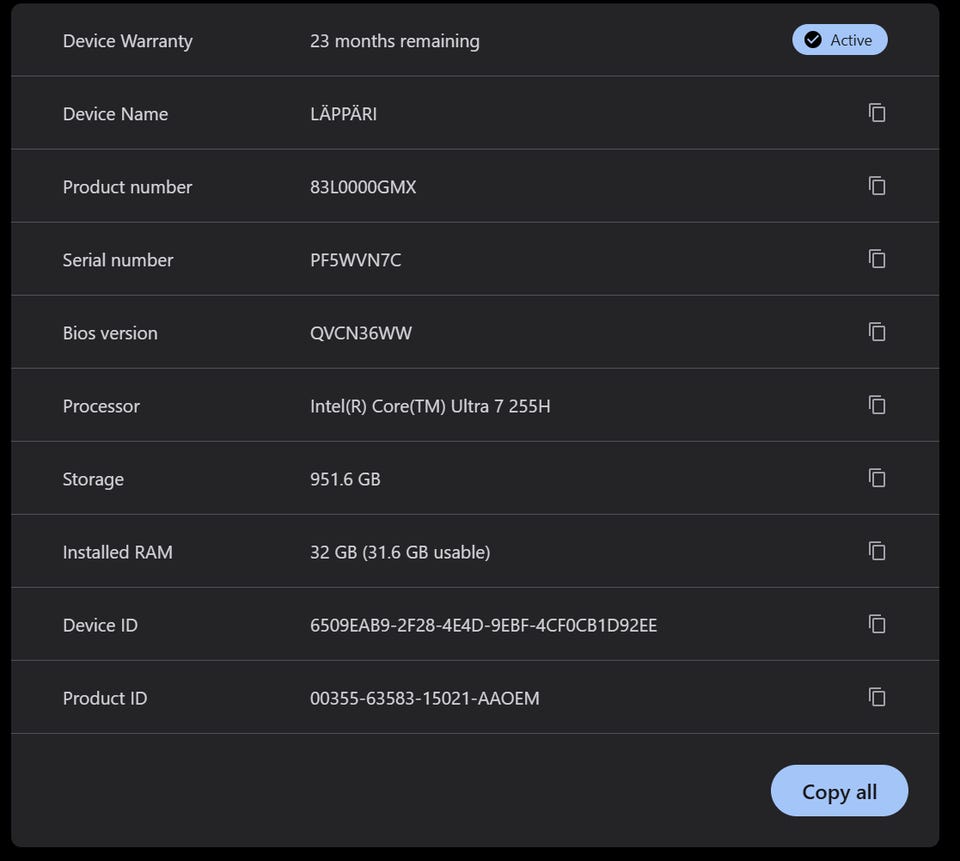Viewport: 960px width, 861px height.
Task: Click the Intel Core Ultra 7 255H text
Action: pos(430,406)
